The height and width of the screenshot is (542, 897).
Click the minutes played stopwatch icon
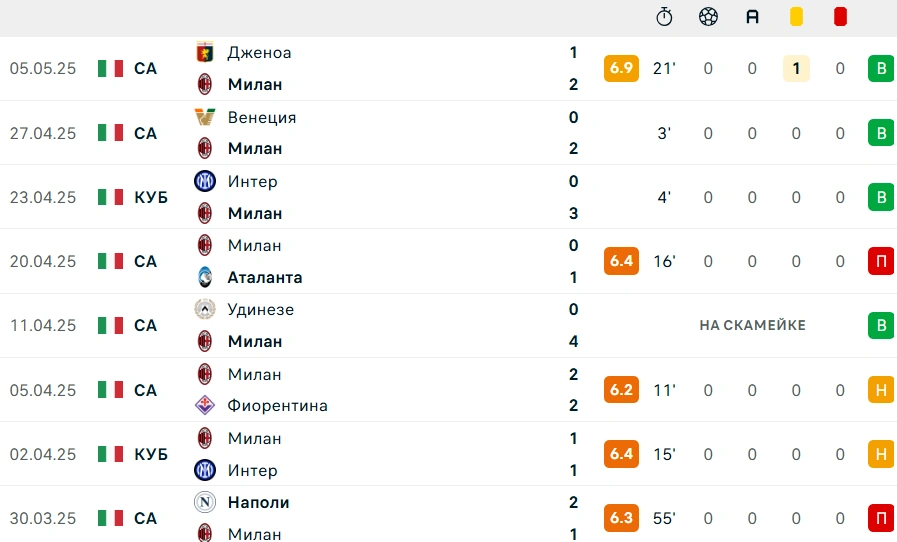(x=664, y=17)
